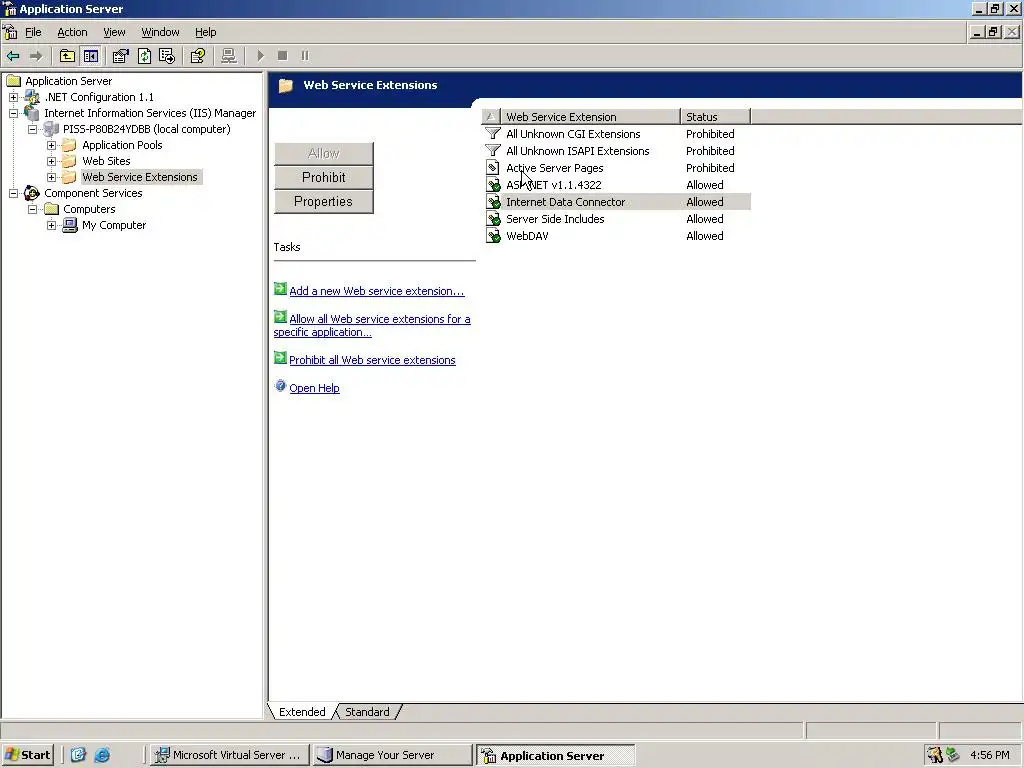This screenshot has height=768, width=1024.
Task: Collapse the Computers node
Action: coord(32,209)
